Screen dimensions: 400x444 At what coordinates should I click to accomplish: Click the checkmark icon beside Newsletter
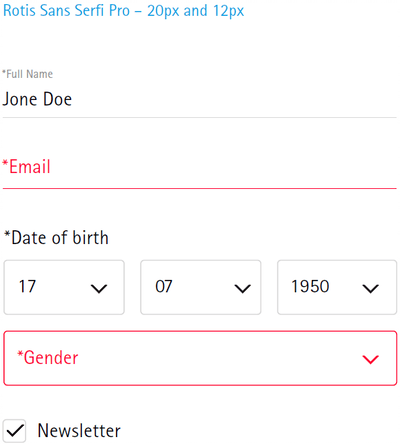coord(15,430)
